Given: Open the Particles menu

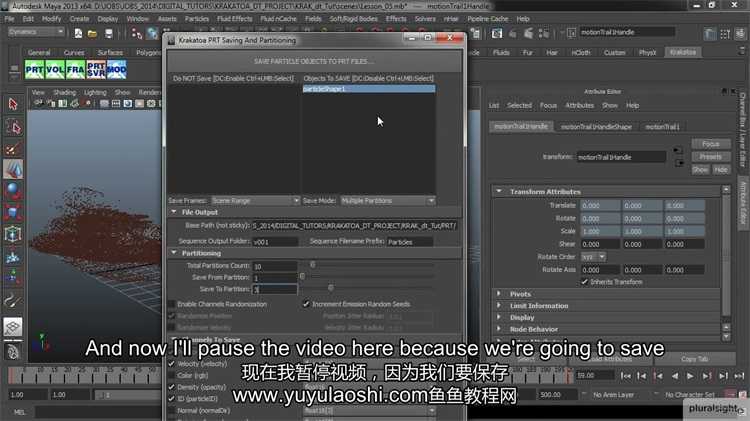Looking at the screenshot, I should pyautogui.click(x=197, y=19).
